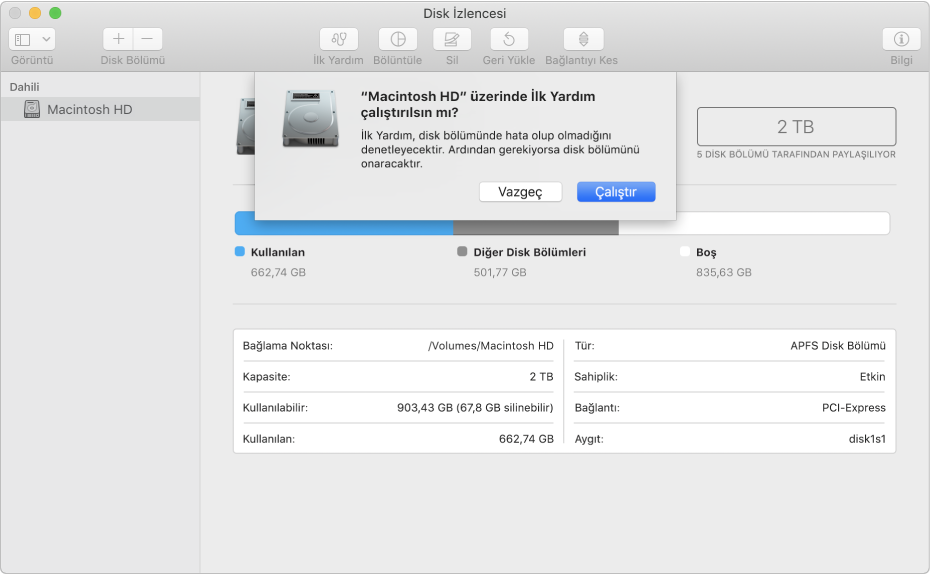Click the white free space bar segment
The height and width of the screenshot is (575, 931).
[x=754, y=223]
